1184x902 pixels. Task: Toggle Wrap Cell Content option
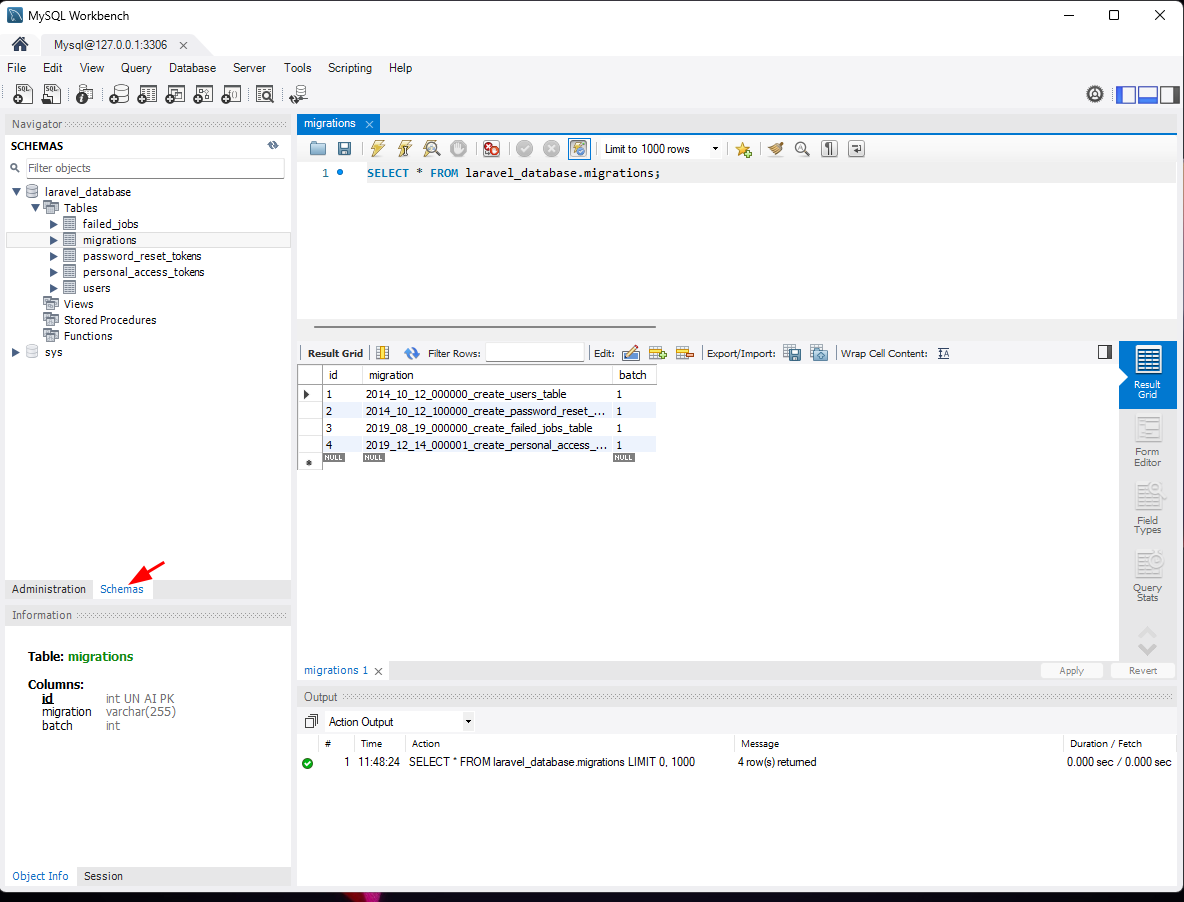[x=943, y=353]
